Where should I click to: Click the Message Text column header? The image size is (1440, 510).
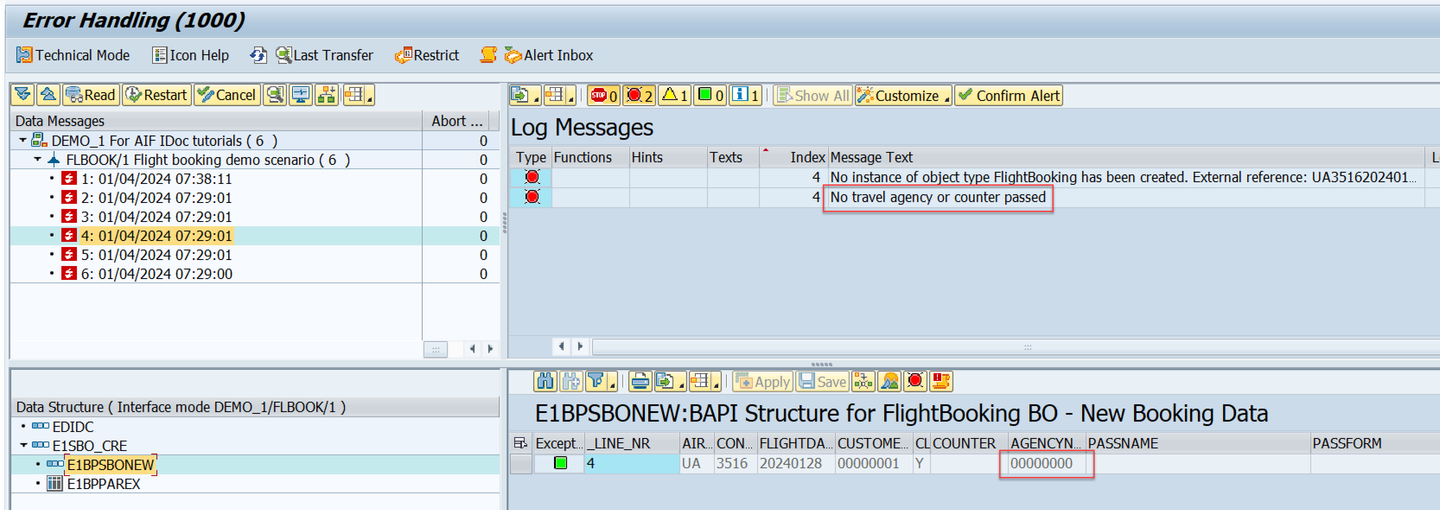[1126, 157]
